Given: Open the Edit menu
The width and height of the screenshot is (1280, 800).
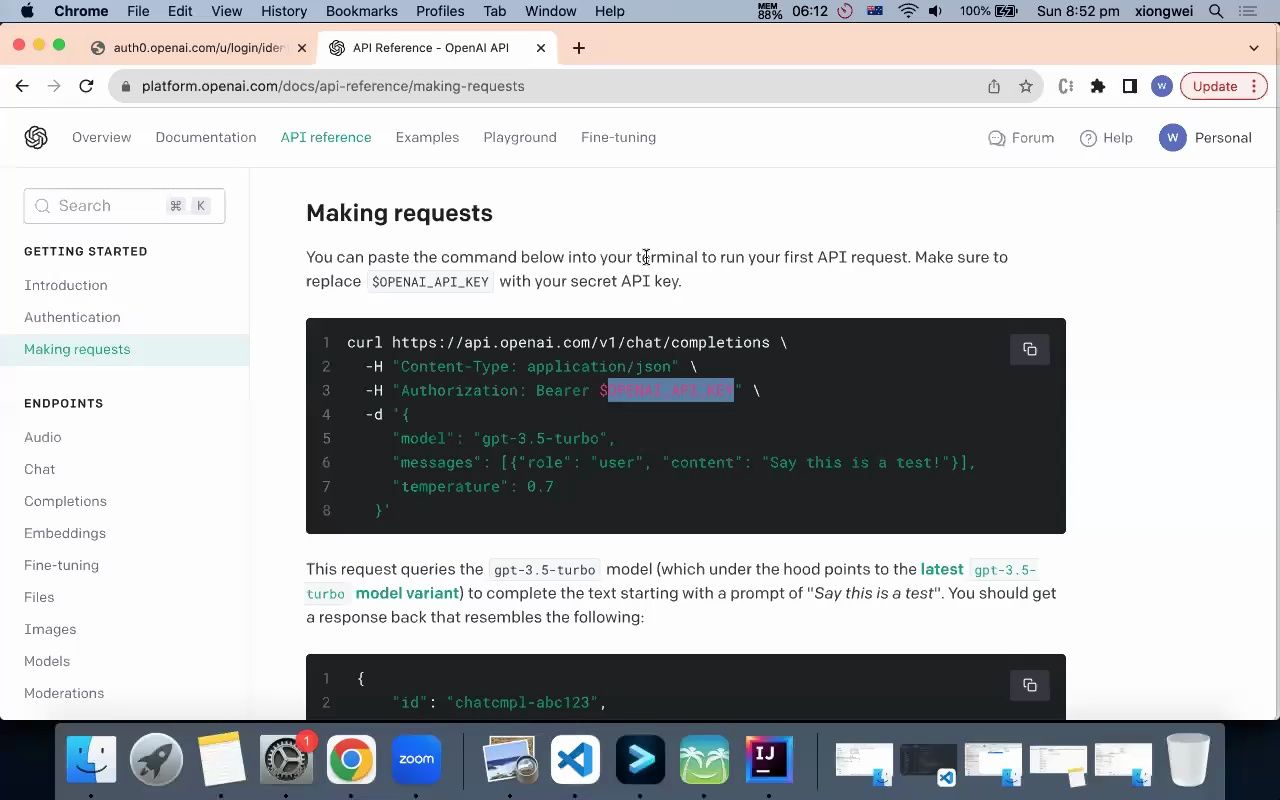Looking at the screenshot, I should 180,11.
